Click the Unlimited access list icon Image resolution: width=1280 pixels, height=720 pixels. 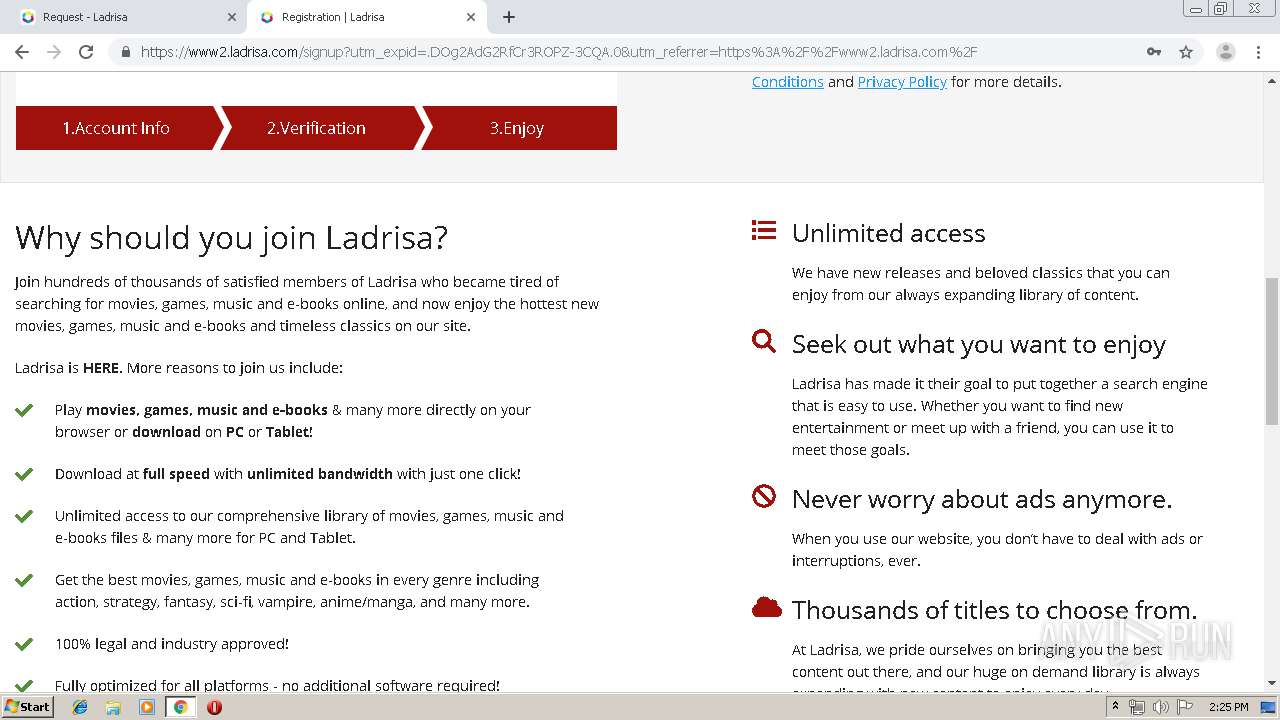(764, 231)
